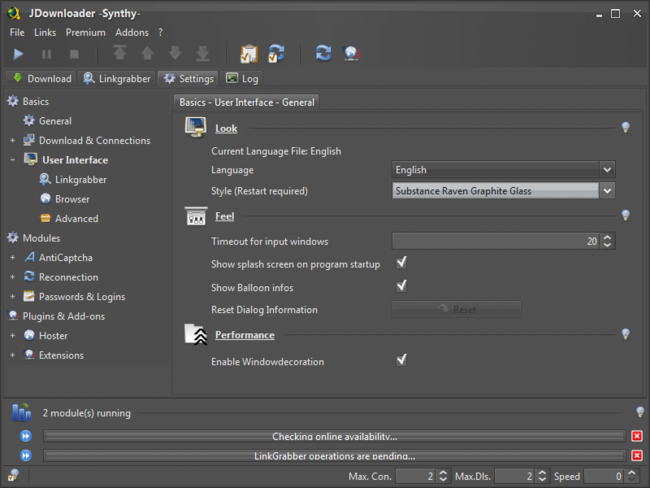Image resolution: width=650 pixels, height=488 pixels.
Task: Click the blue Reconnect arrows icon
Action: tap(323, 53)
